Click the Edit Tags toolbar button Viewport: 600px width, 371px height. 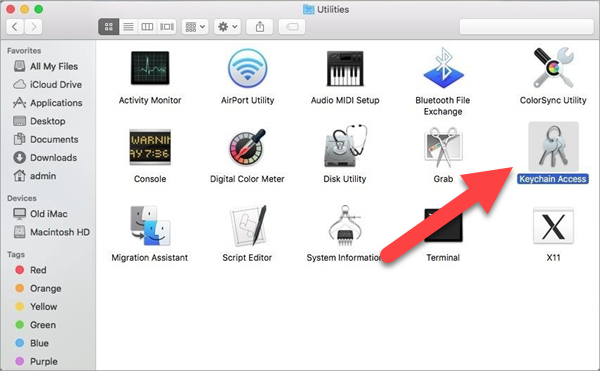(292, 27)
